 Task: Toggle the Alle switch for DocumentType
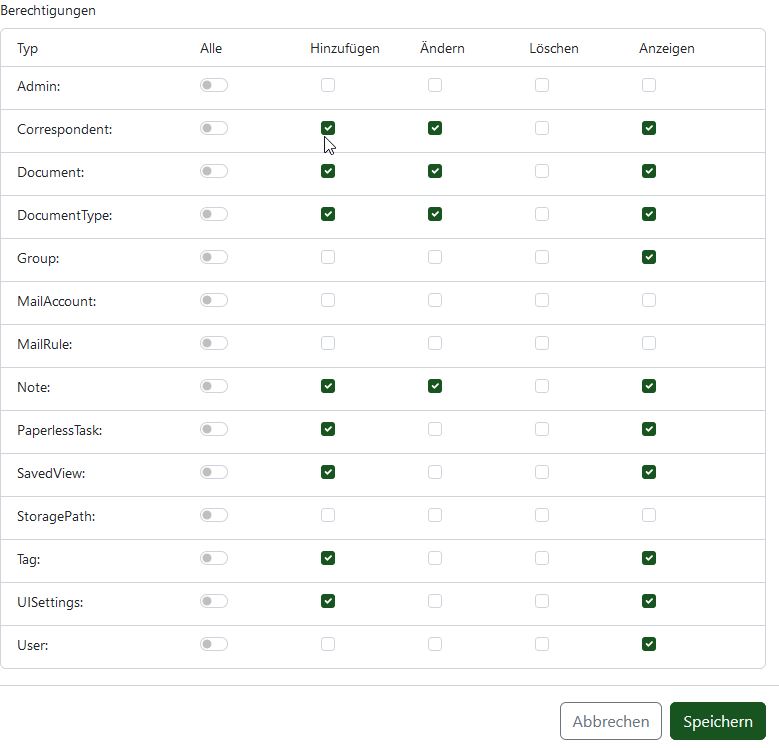(x=214, y=214)
